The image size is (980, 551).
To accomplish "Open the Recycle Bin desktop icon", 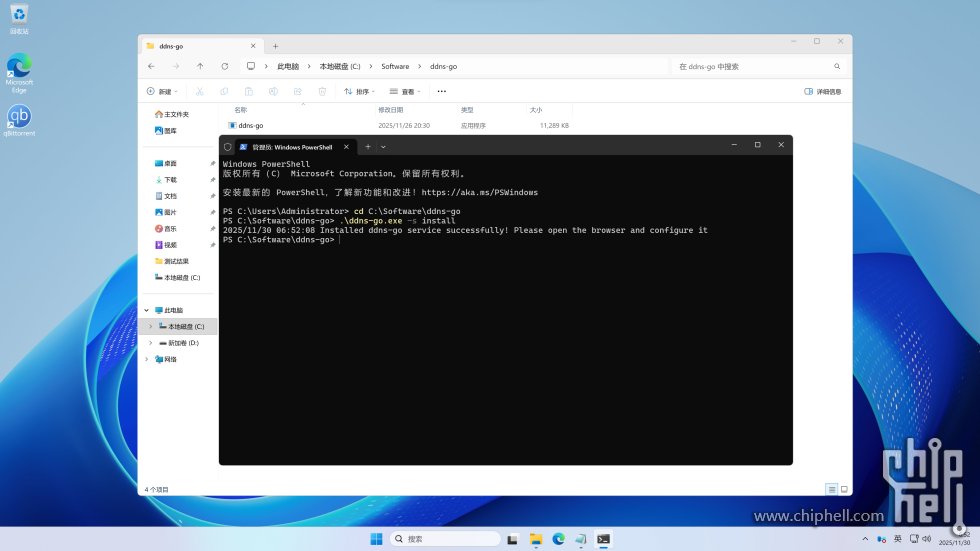I will (x=19, y=16).
